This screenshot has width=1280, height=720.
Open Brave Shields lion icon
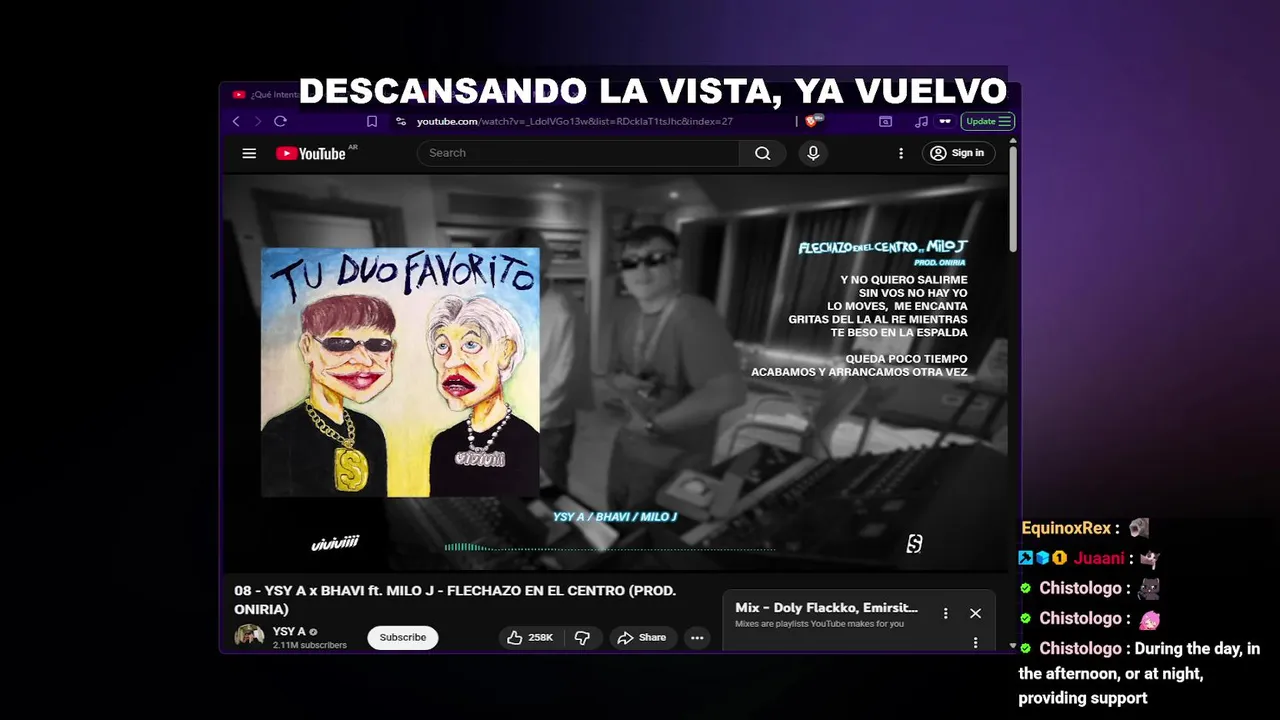[x=813, y=121]
